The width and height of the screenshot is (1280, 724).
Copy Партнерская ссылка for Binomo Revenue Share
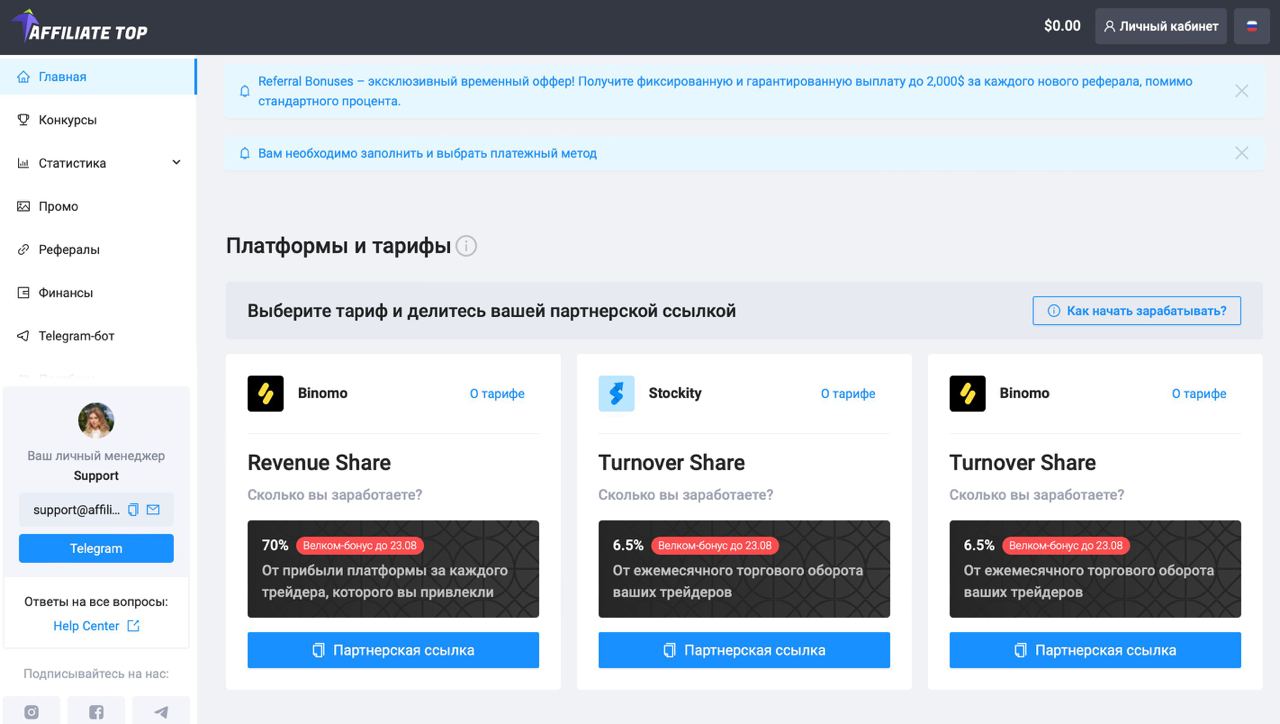click(393, 650)
